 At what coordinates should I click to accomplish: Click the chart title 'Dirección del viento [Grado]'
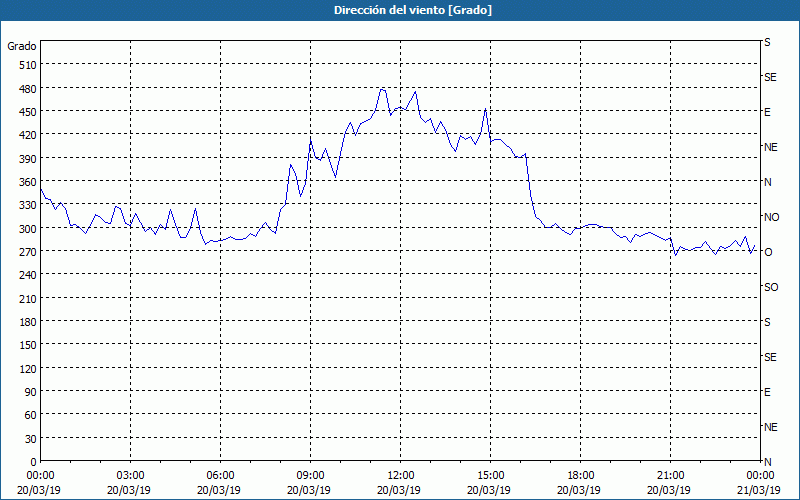[x=413, y=10]
